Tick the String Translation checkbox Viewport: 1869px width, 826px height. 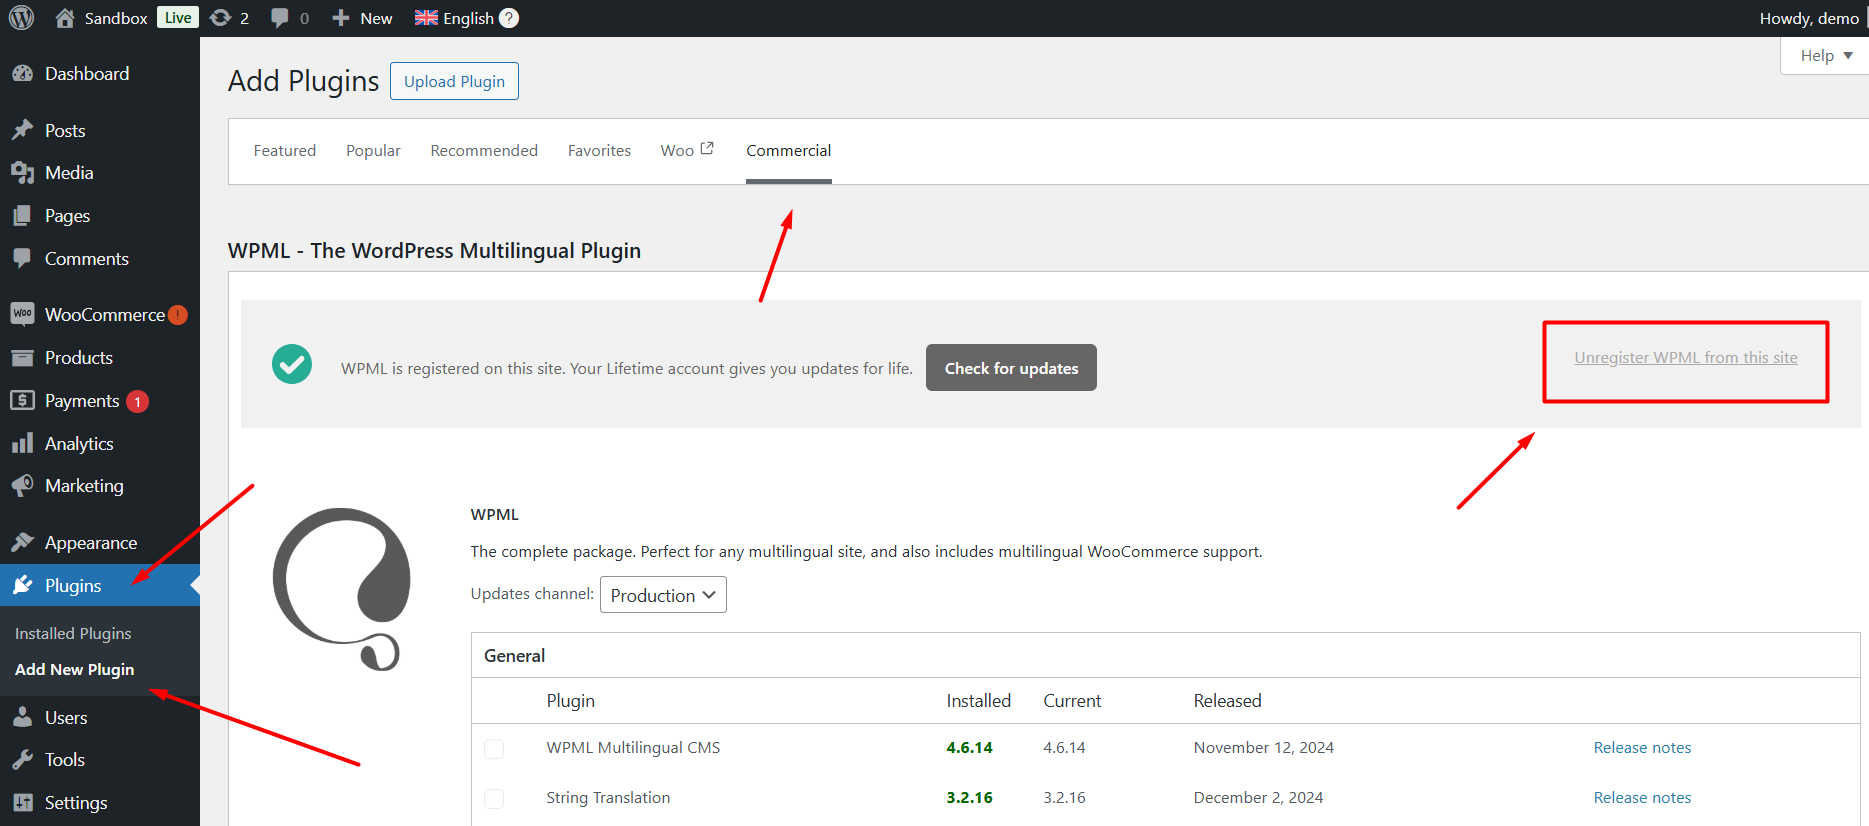pos(494,798)
